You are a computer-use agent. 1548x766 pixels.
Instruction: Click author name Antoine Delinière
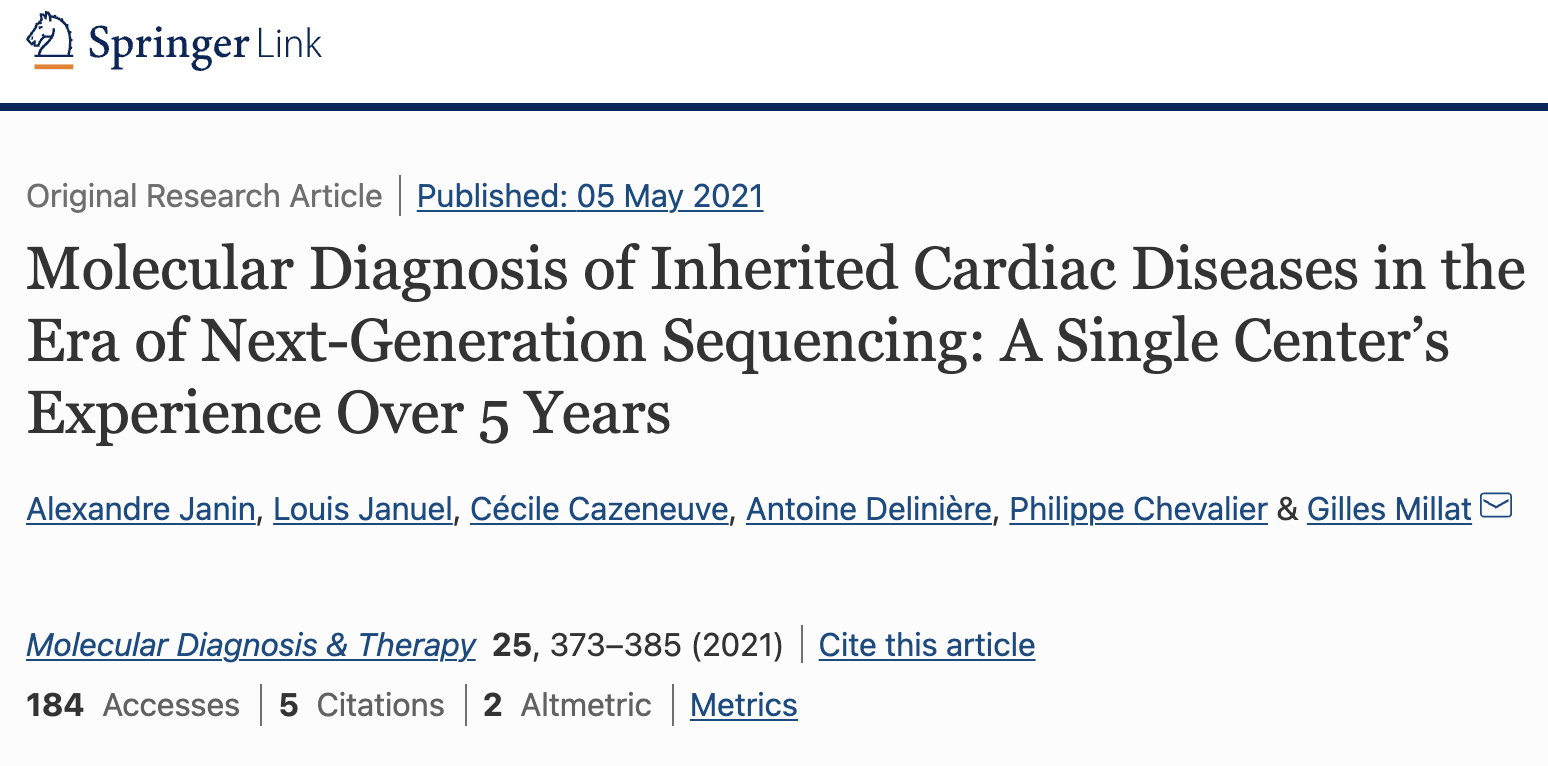pos(869,509)
